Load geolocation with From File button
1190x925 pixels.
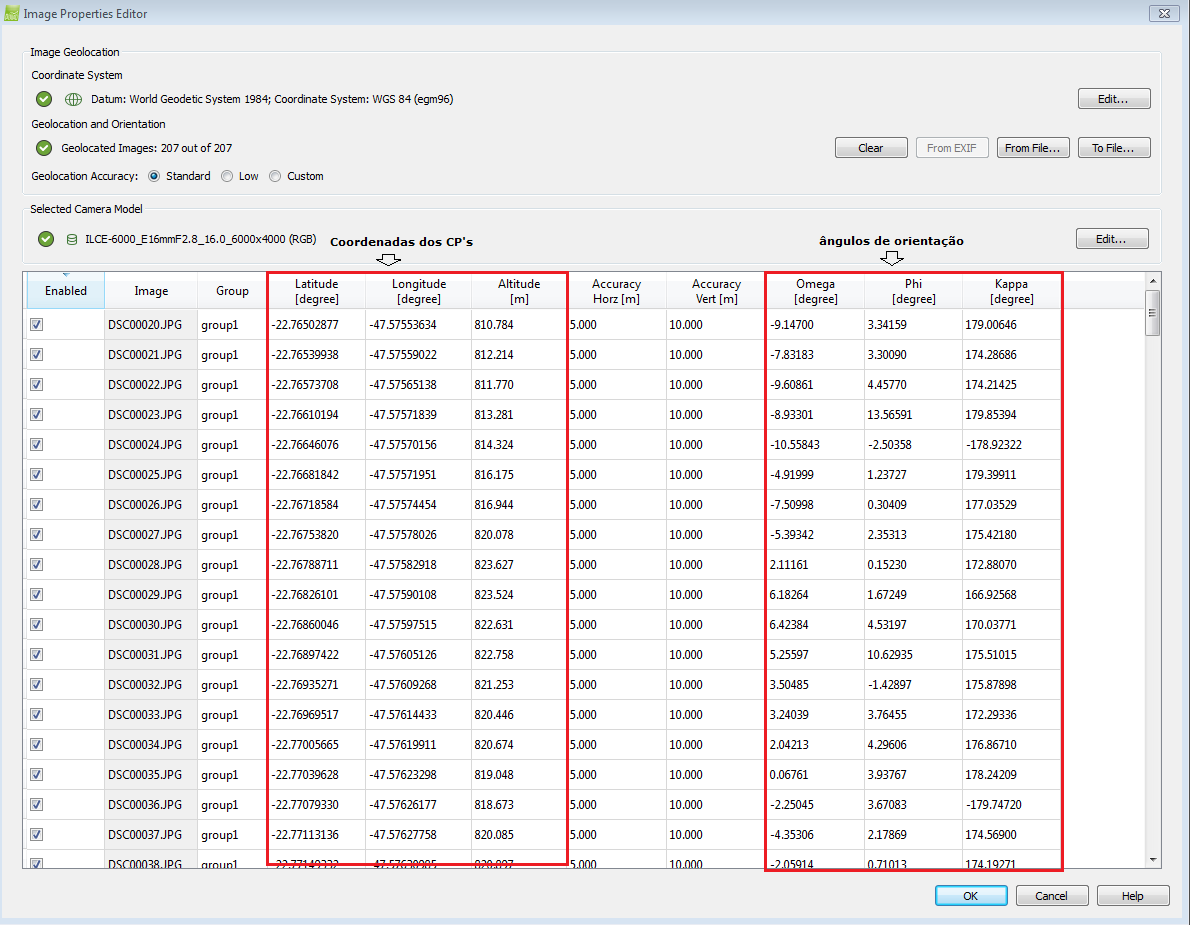(x=1033, y=148)
